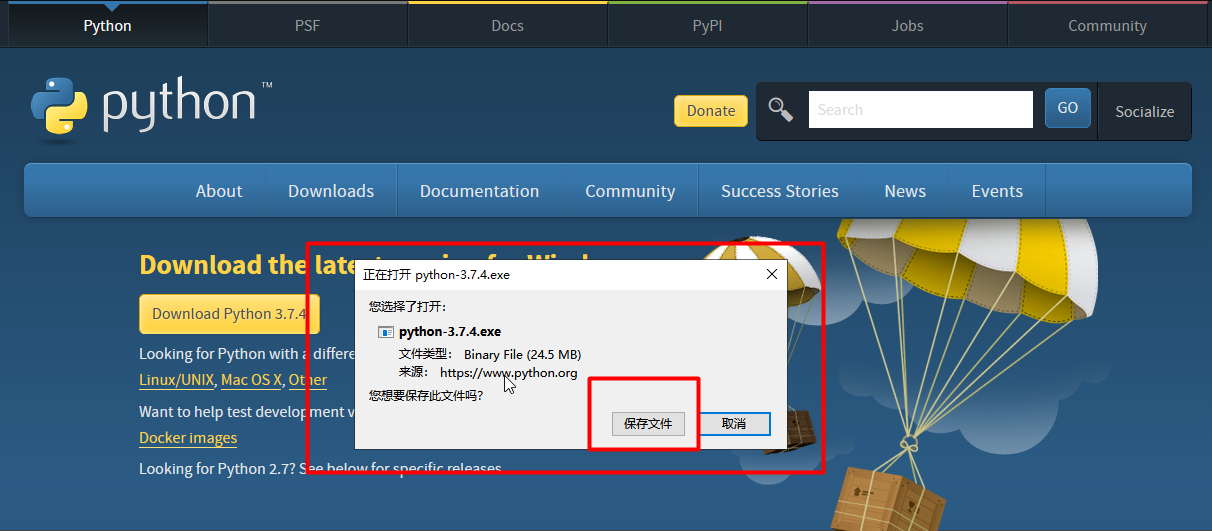This screenshot has height=531, width=1212.
Task: Click the Binary File (24.5 MB) text
Action: (522, 354)
